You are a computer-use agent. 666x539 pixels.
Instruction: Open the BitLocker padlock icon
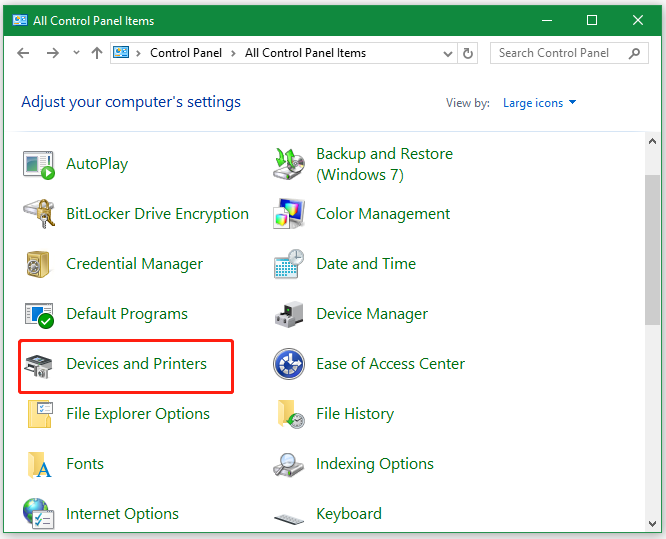coord(39,214)
